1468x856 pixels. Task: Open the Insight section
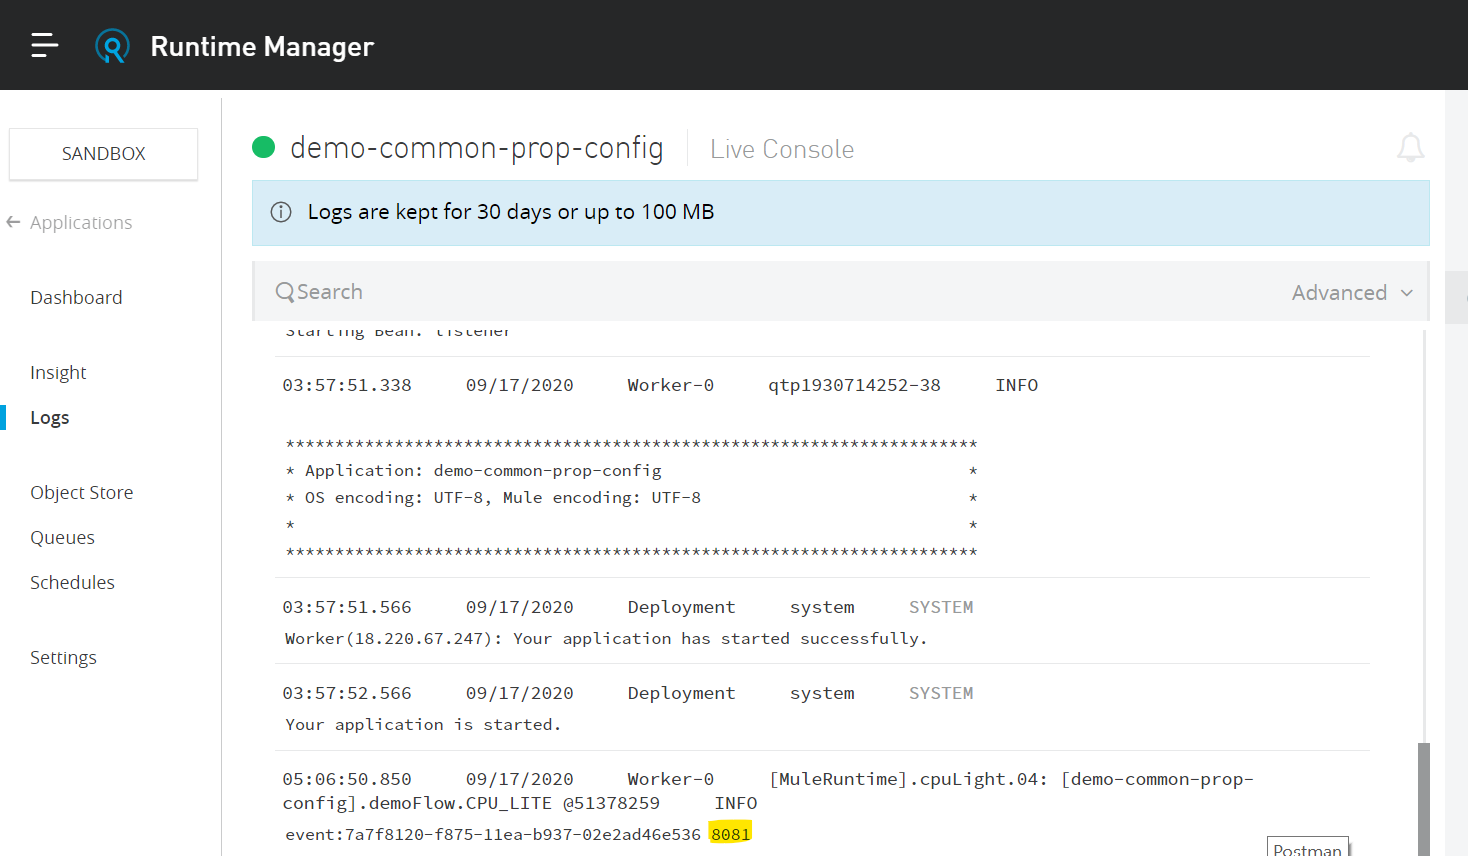coord(58,372)
